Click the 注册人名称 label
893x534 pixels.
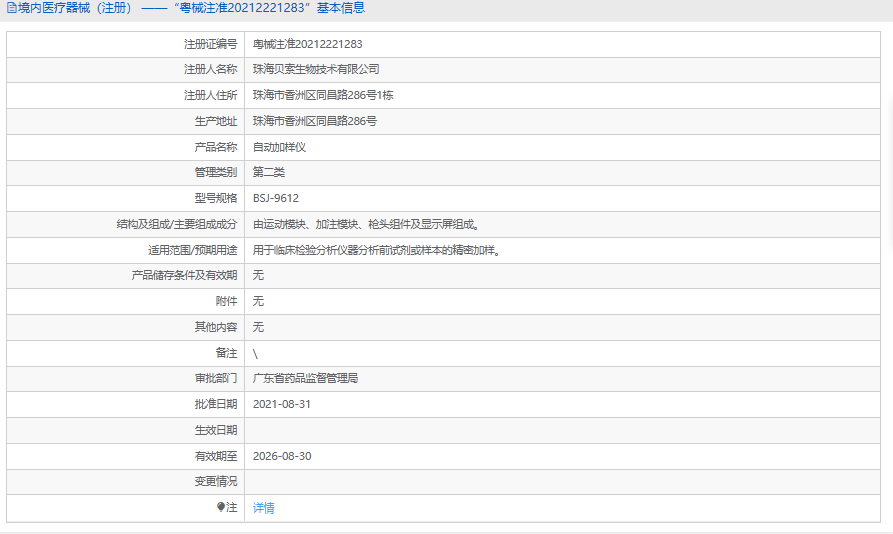pyautogui.click(x=210, y=69)
